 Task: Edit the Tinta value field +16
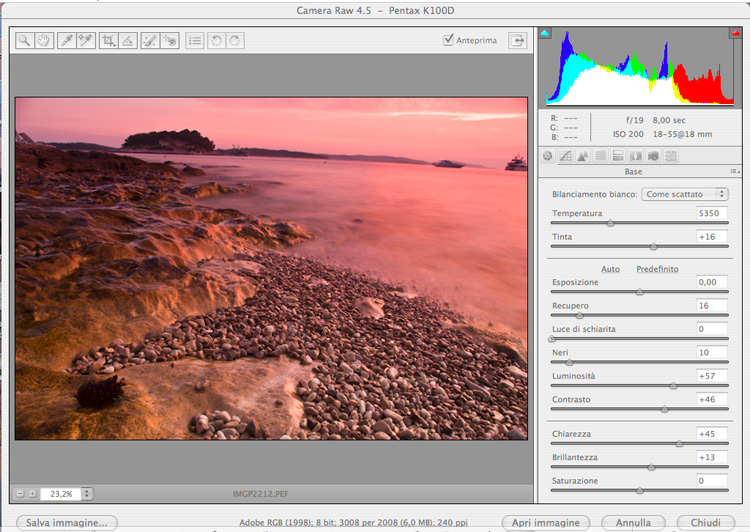click(712, 236)
